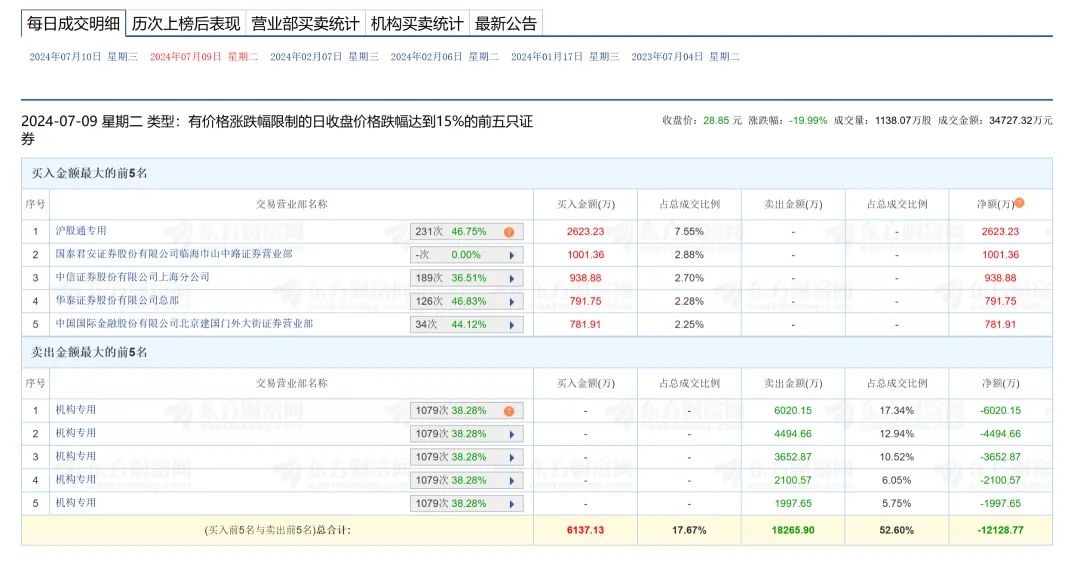Open 机构专用 link in sell row 2

coord(76,434)
